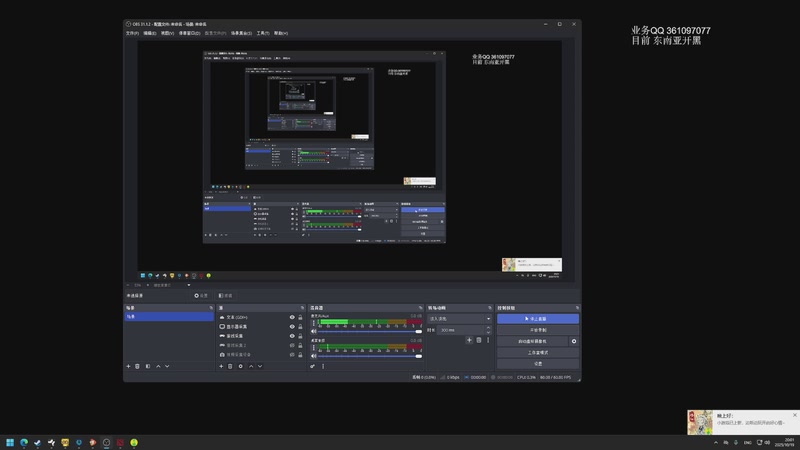Viewport: 800px width, 450px height.
Task: Toggle lock on first game capture source
Action: click(x=301, y=336)
